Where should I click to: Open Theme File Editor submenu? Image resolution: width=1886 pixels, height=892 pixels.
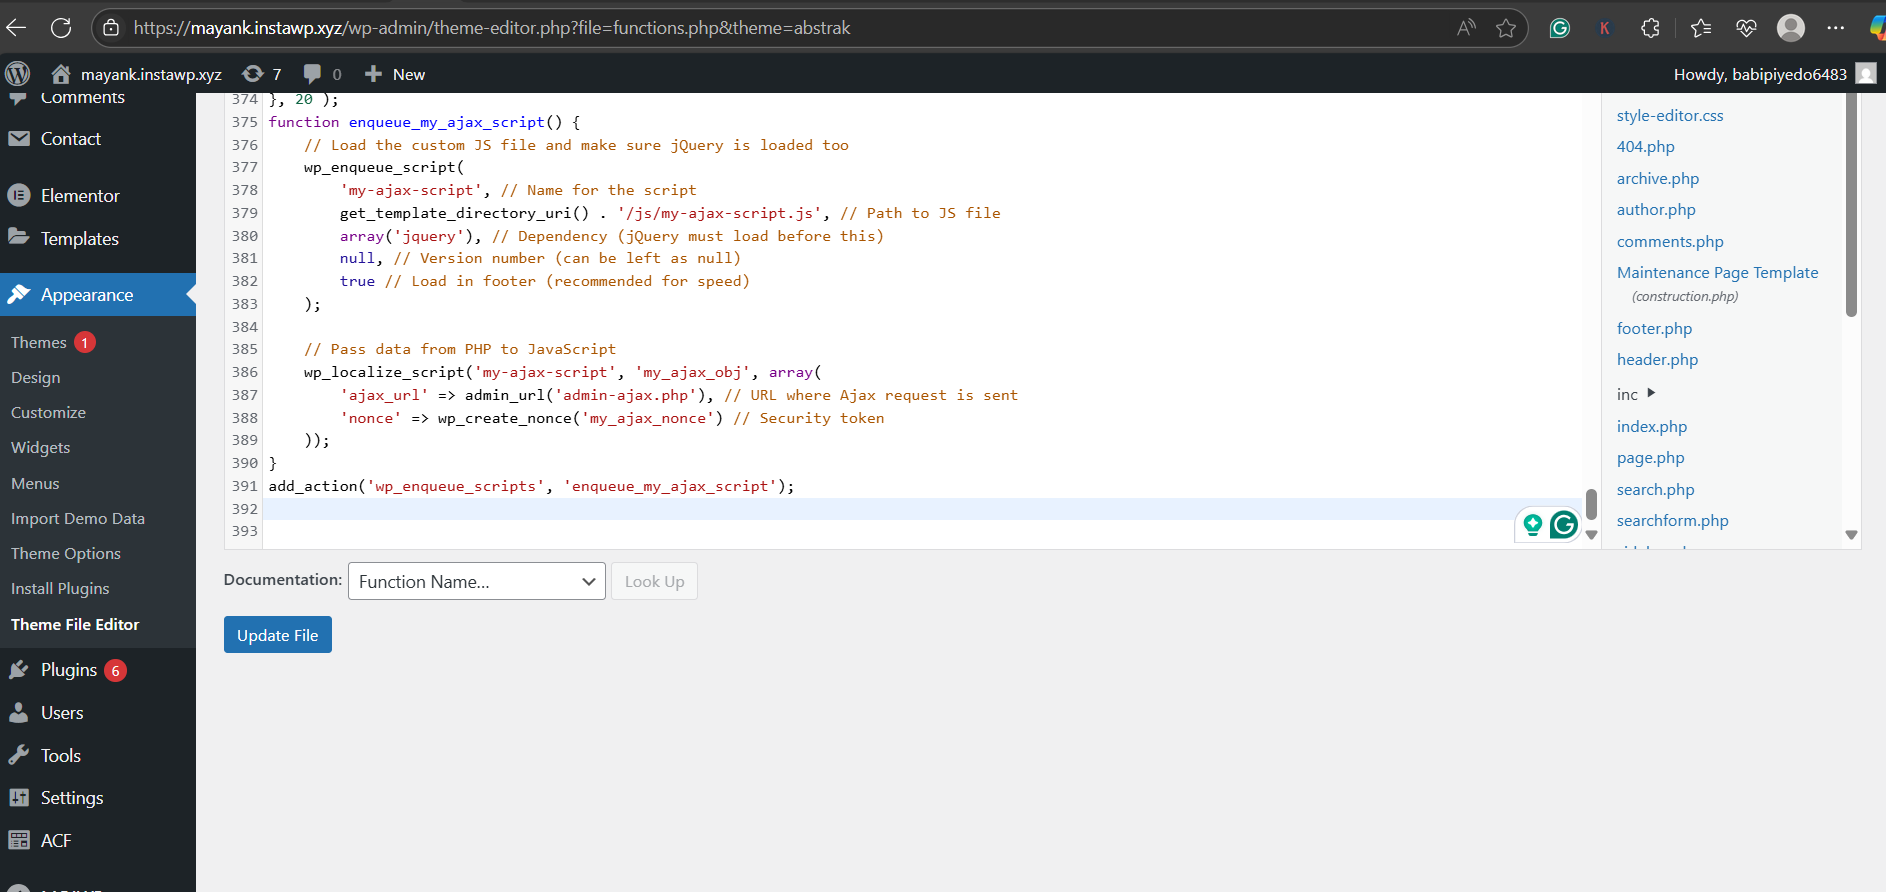(75, 624)
